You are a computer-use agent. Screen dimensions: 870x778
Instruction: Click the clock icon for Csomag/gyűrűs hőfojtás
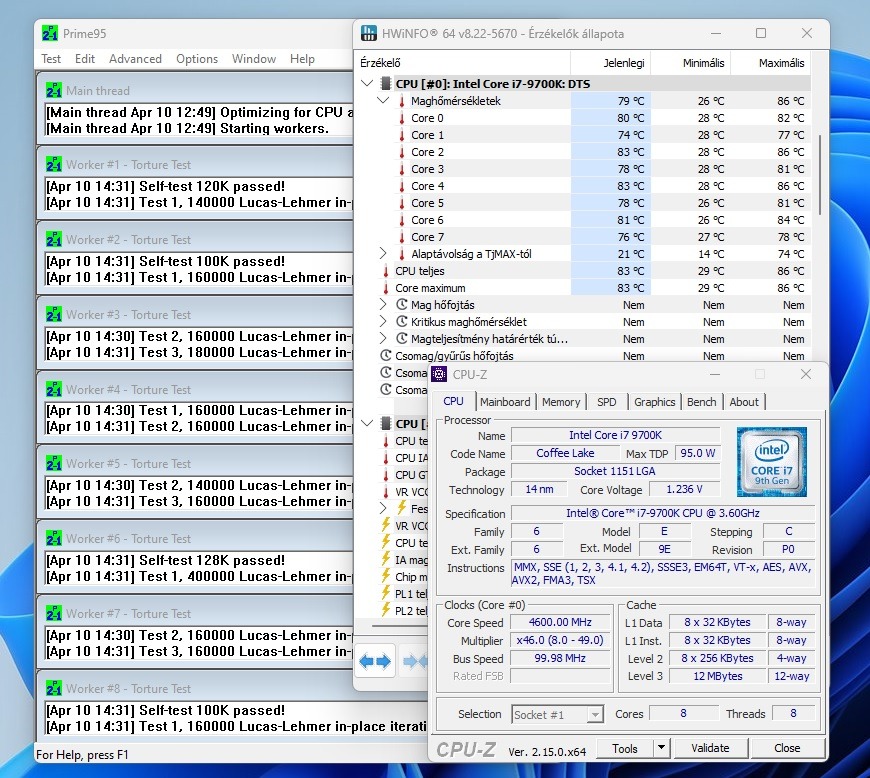(386, 356)
